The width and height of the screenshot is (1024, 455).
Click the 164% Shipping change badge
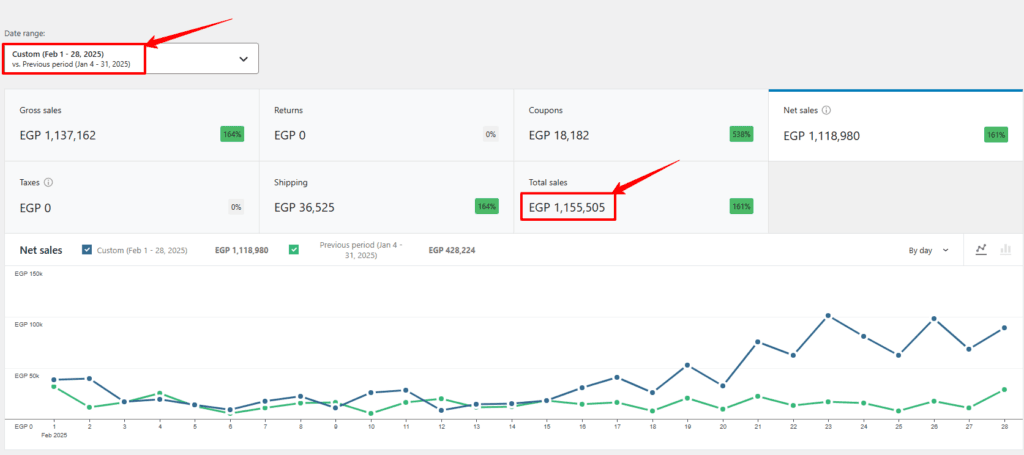point(487,206)
